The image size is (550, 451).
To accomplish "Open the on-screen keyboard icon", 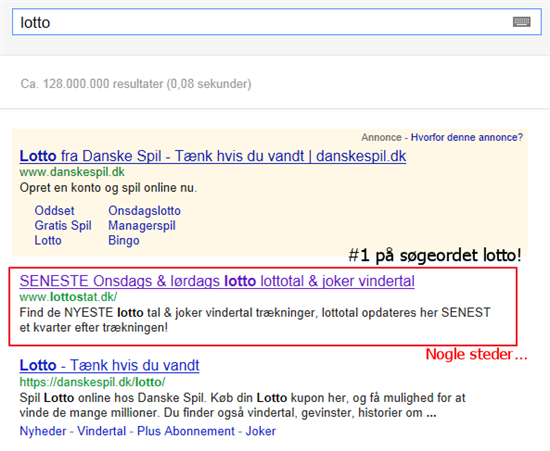I will (x=522, y=22).
